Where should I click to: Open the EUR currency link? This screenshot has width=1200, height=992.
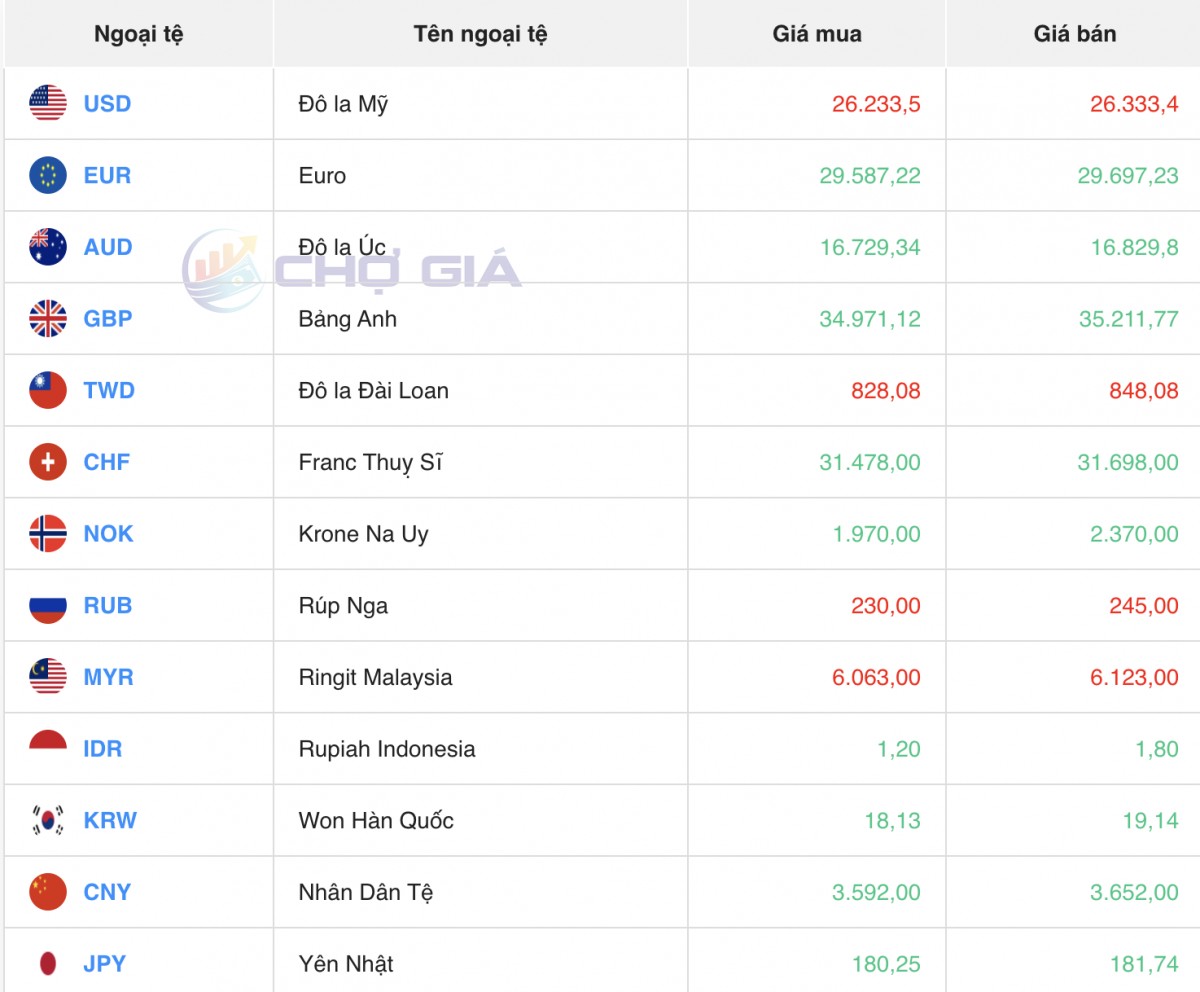tap(107, 176)
